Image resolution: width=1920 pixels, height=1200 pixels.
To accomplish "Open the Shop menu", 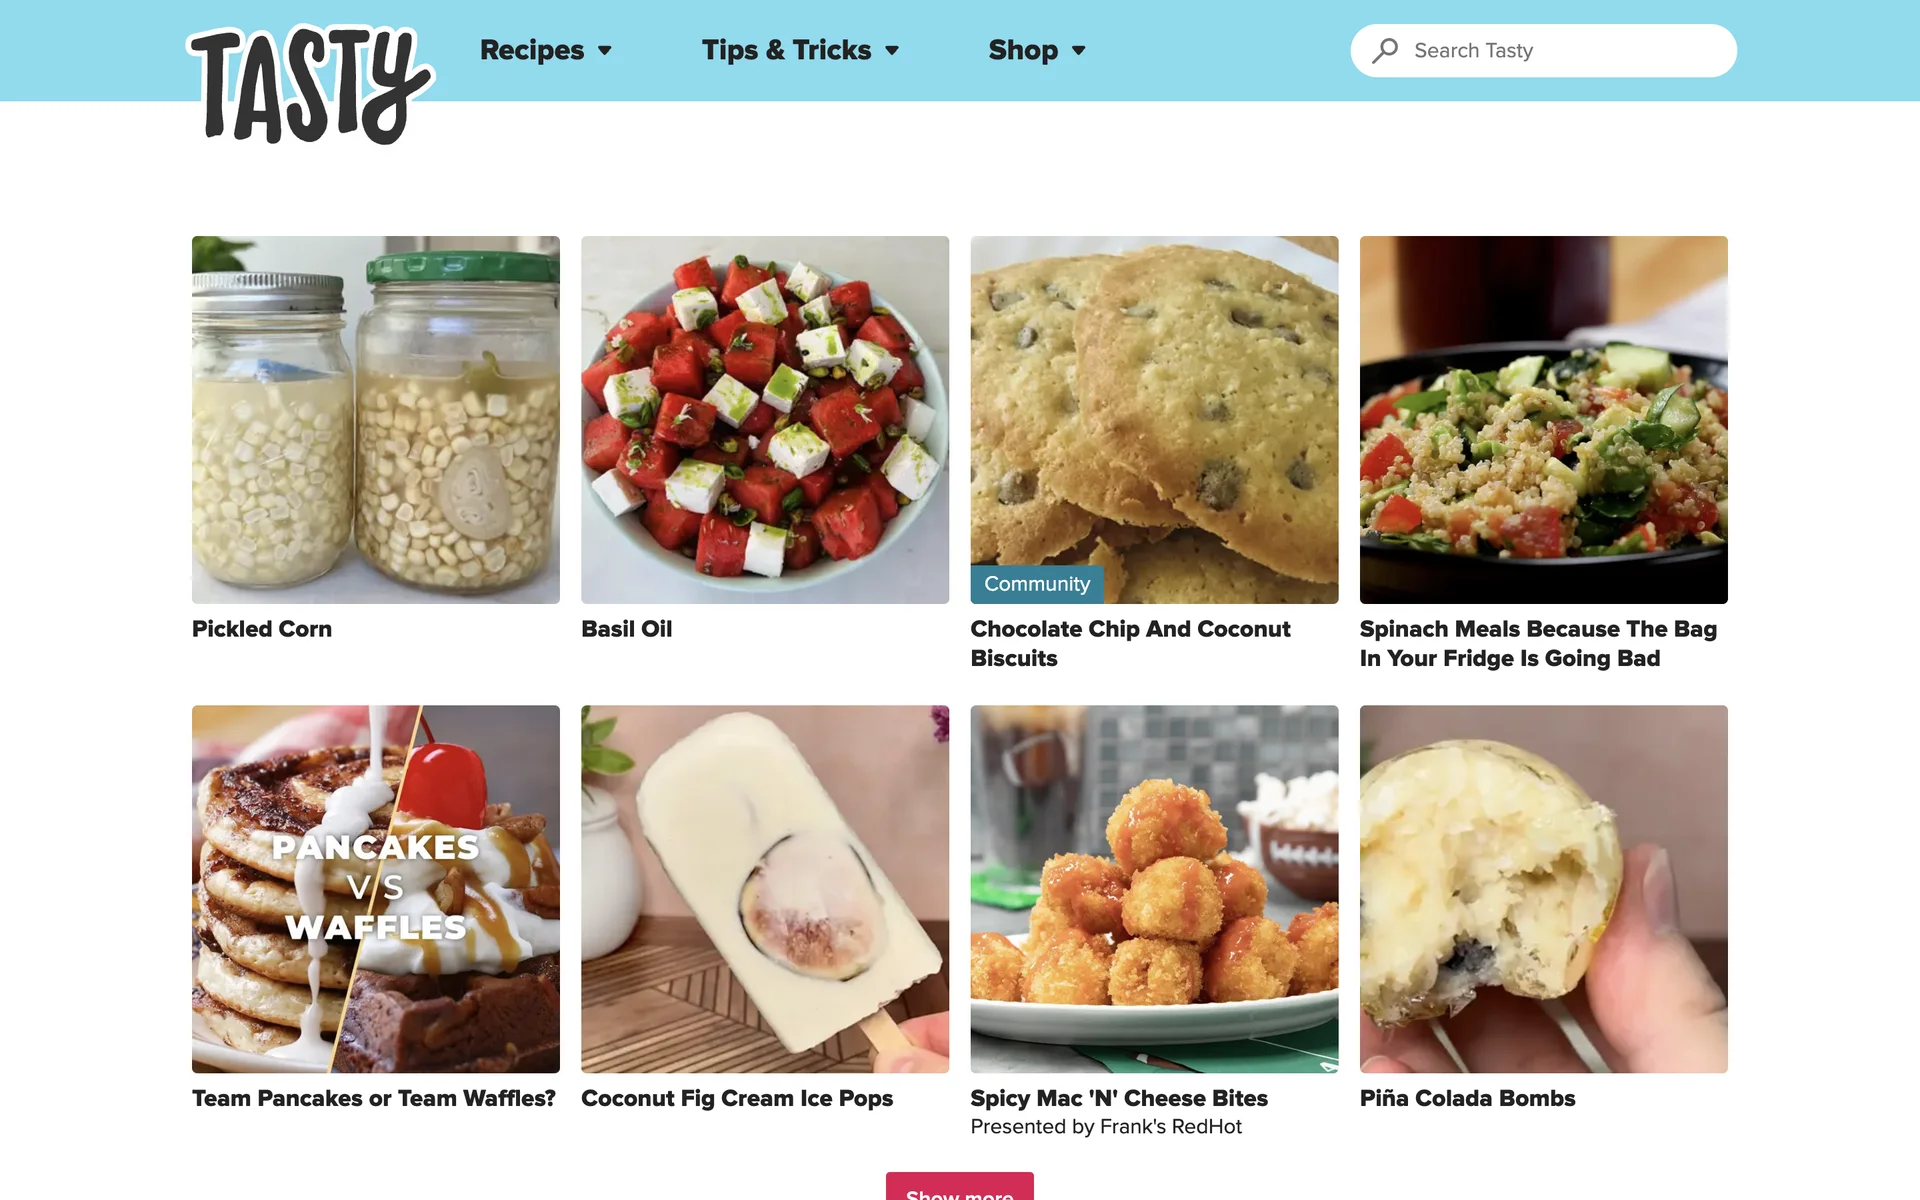I will coord(1023,50).
